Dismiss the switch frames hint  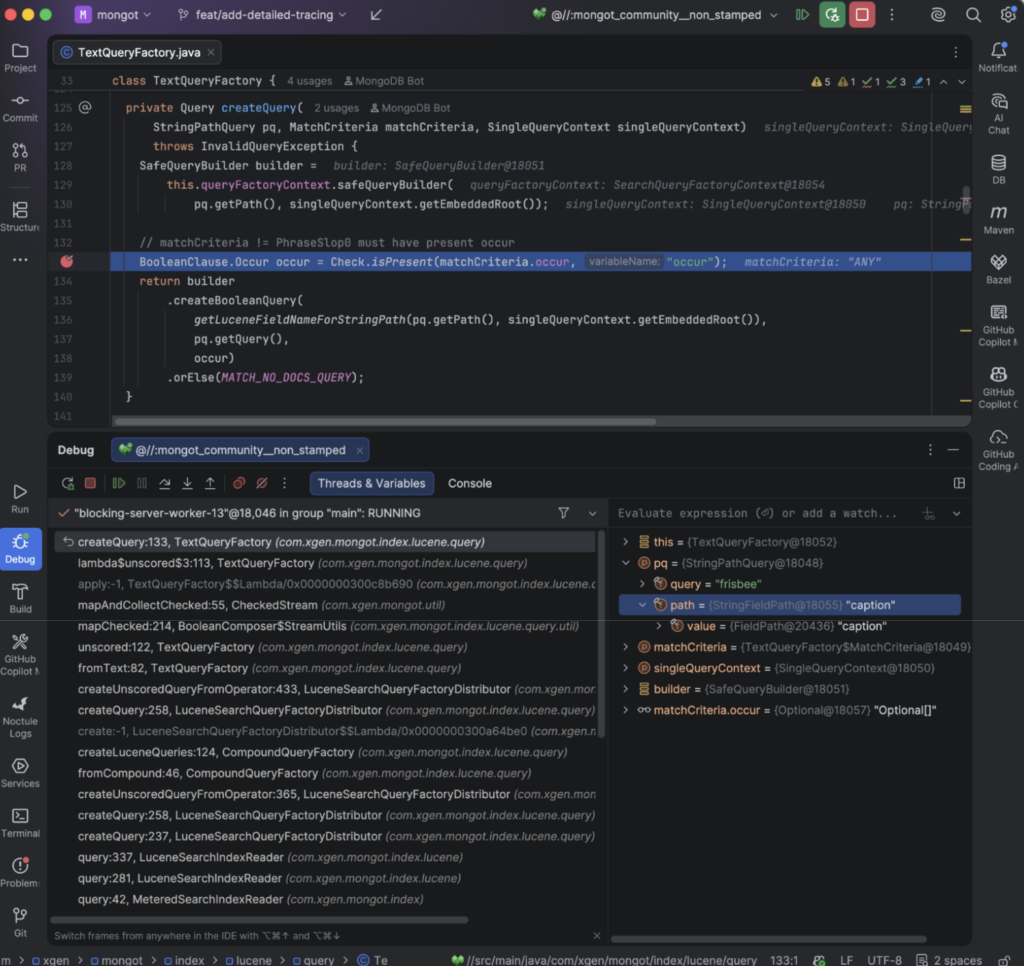596,936
